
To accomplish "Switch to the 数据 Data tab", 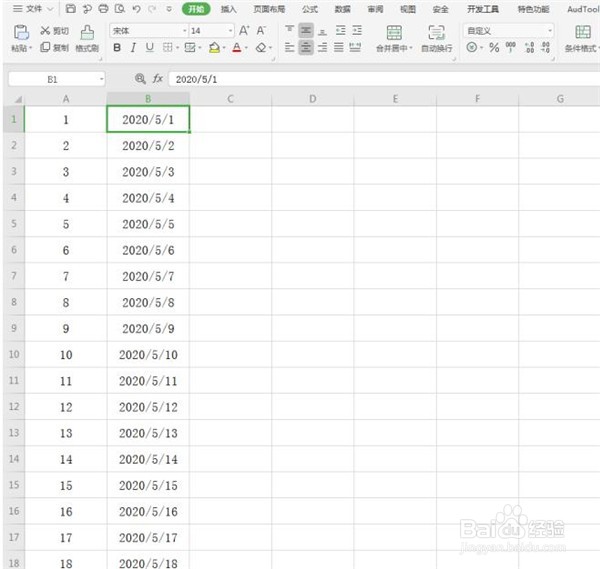I will (x=342, y=9).
